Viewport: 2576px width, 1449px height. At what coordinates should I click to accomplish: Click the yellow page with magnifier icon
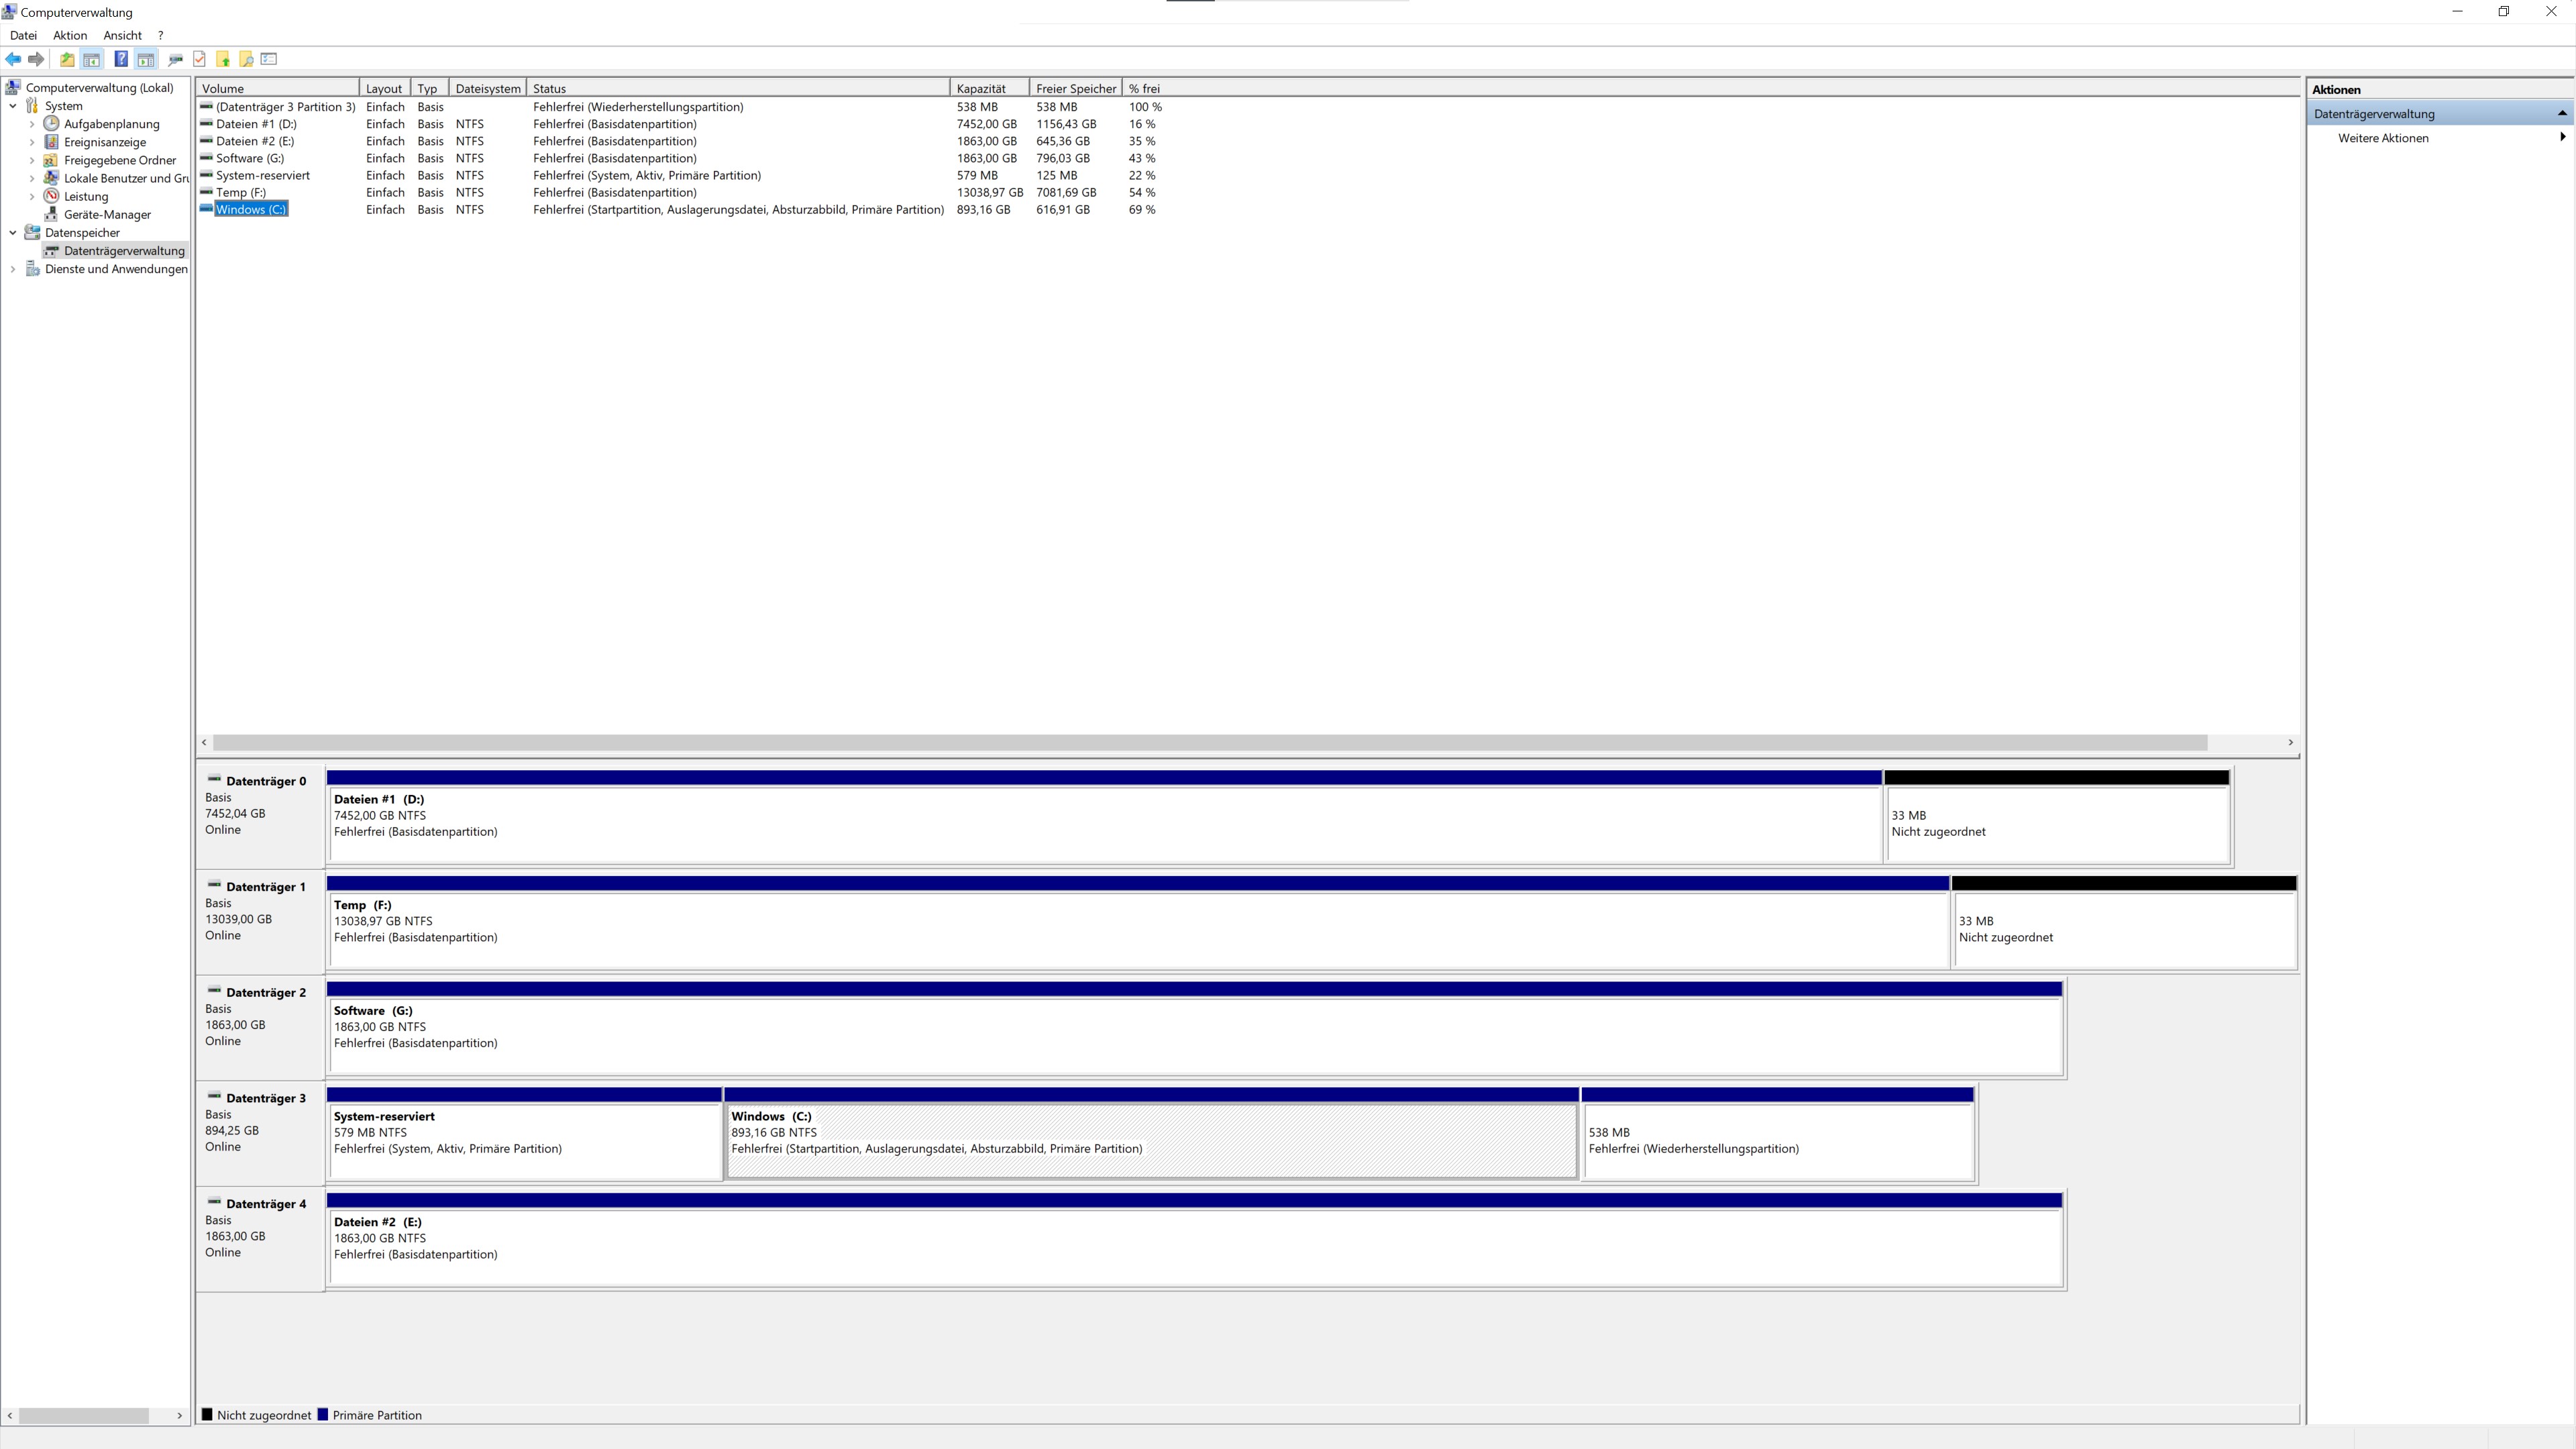[x=246, y=59]
